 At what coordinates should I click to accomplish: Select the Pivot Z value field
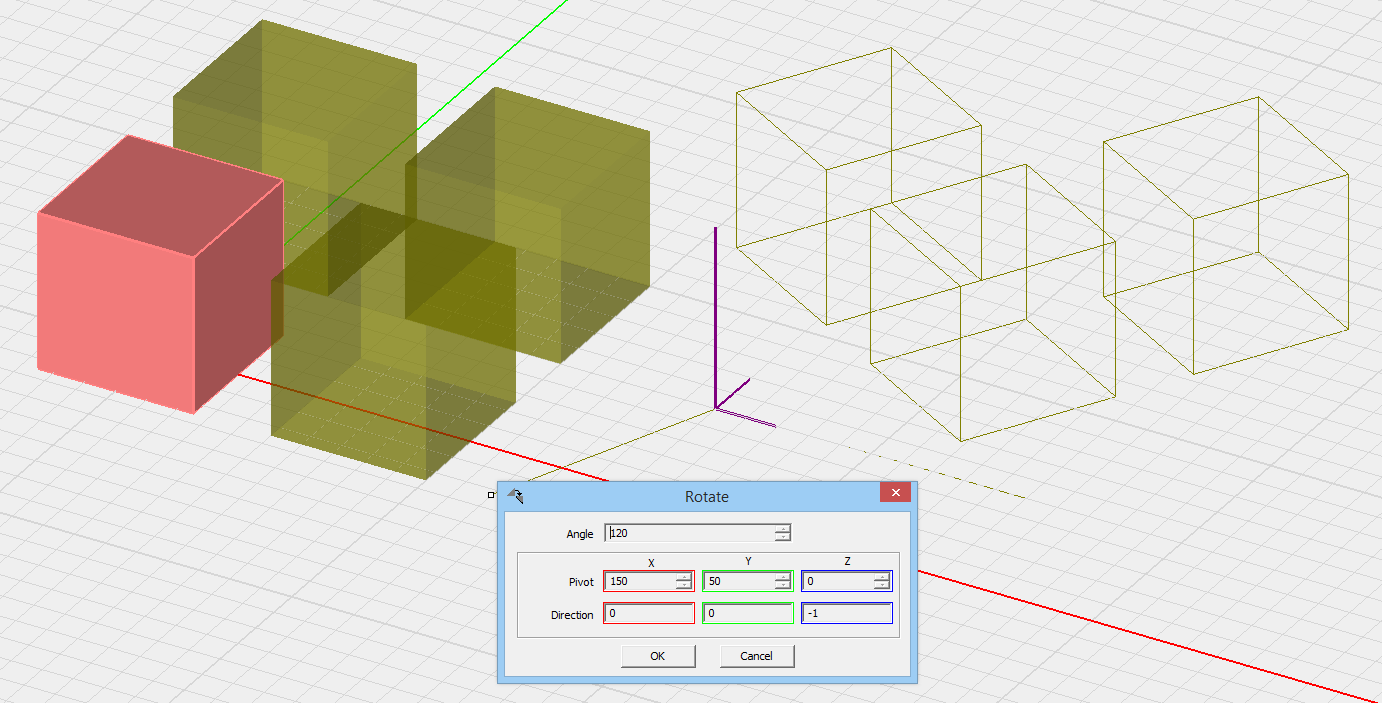pos(837,582)
